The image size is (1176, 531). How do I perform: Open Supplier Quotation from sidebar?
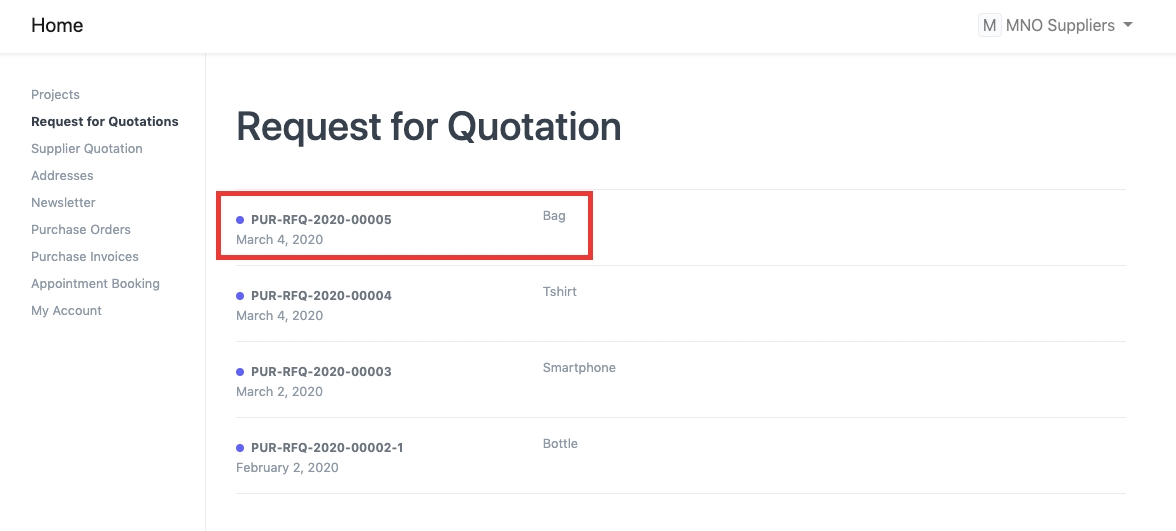click(86, 149)
